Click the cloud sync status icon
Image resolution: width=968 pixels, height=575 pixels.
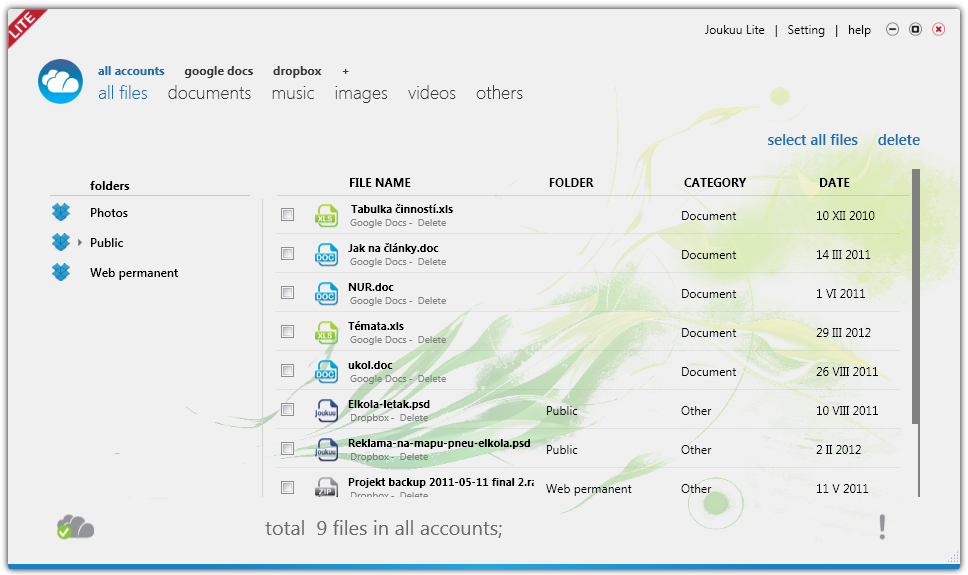75,527
